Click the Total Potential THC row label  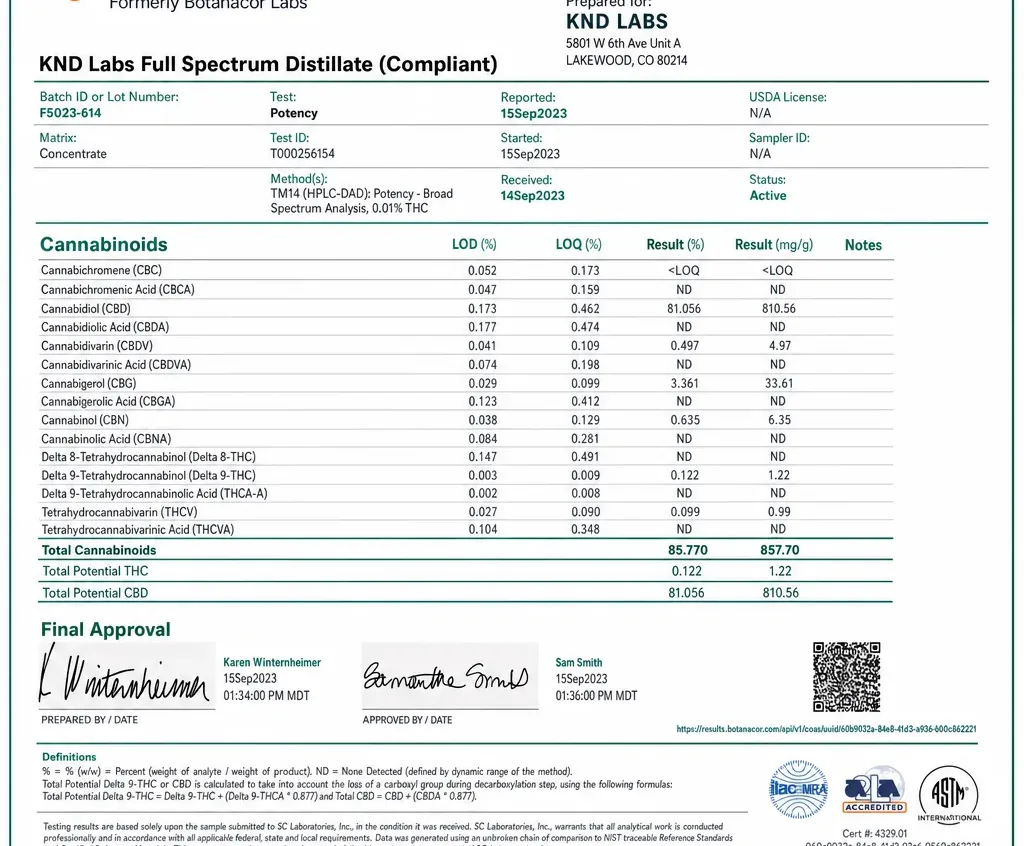pyautogui.click(x=95, y=571)
